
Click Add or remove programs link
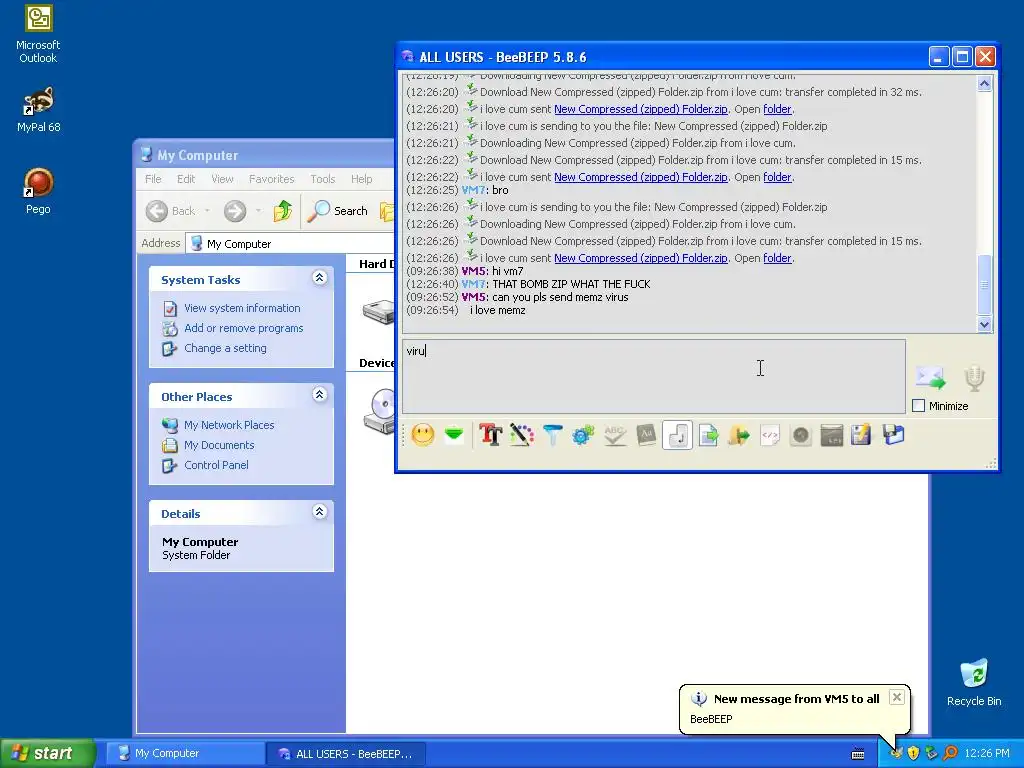click(244, 328)
